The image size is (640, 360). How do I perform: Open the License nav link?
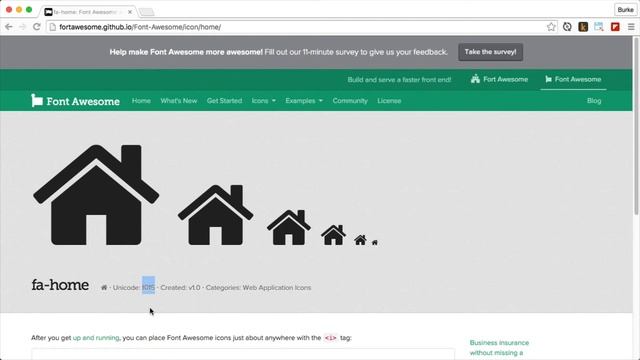tap(389, 101)
